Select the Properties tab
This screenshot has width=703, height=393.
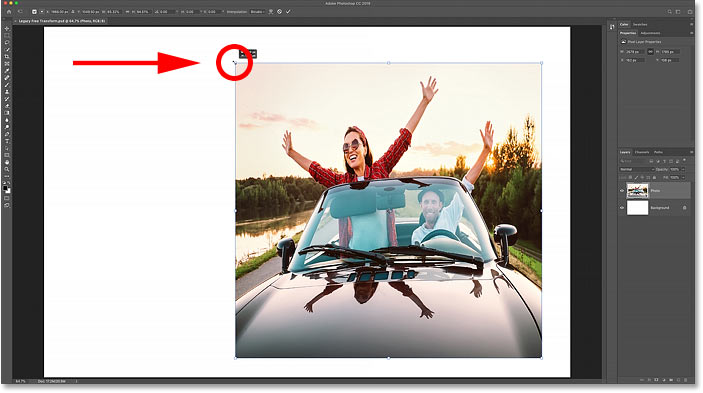click(628, 33)
